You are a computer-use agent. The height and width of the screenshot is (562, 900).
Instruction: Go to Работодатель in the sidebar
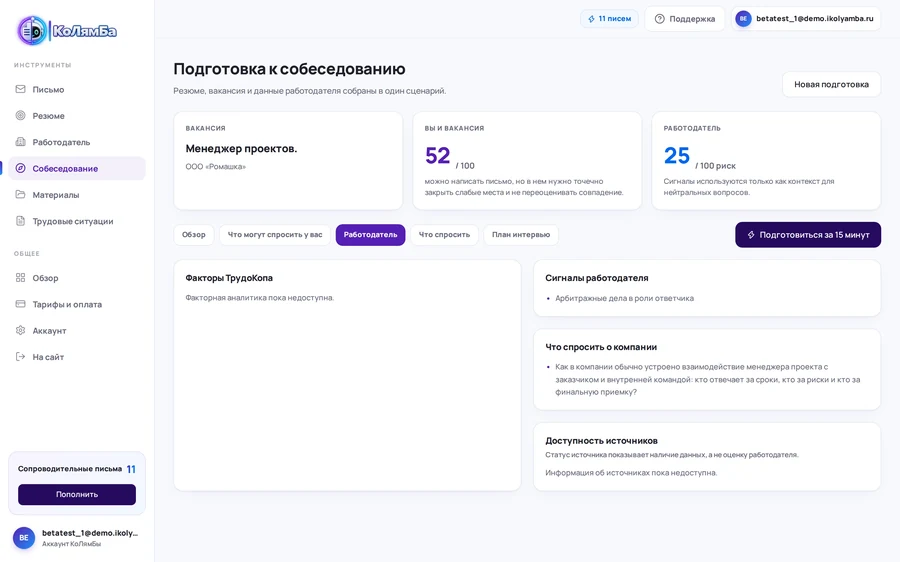pos(76,142)
